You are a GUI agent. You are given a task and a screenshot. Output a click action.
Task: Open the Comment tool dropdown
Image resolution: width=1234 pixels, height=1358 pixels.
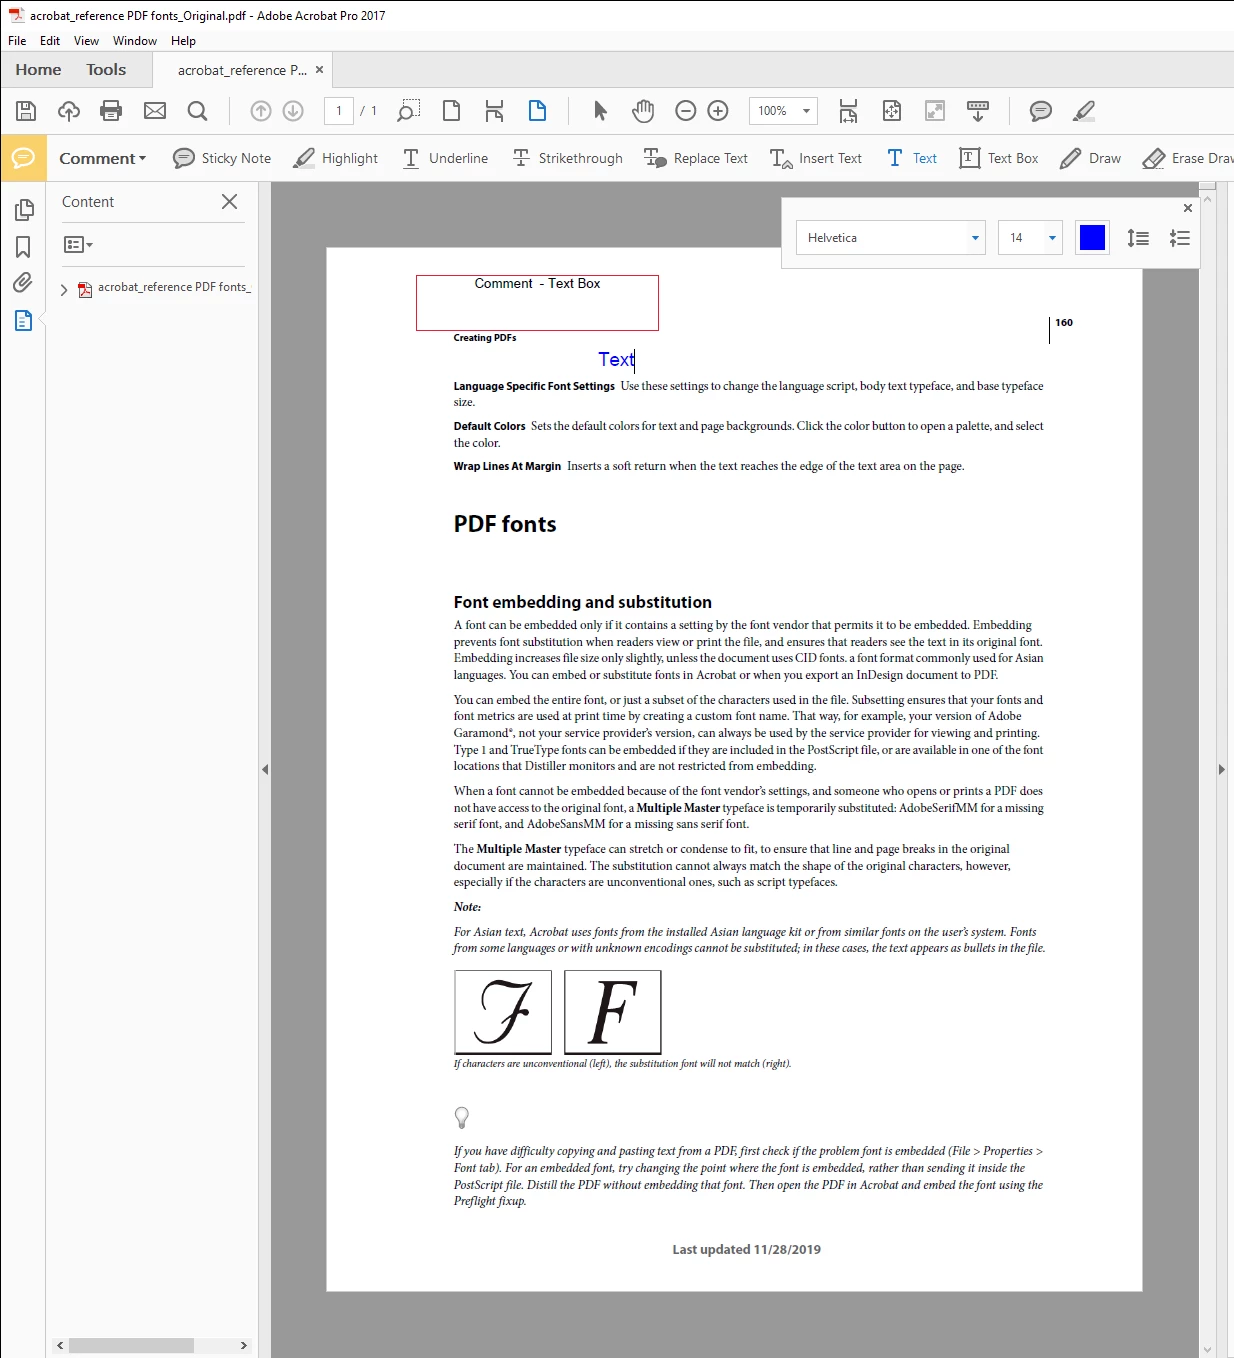coord(102,158)
